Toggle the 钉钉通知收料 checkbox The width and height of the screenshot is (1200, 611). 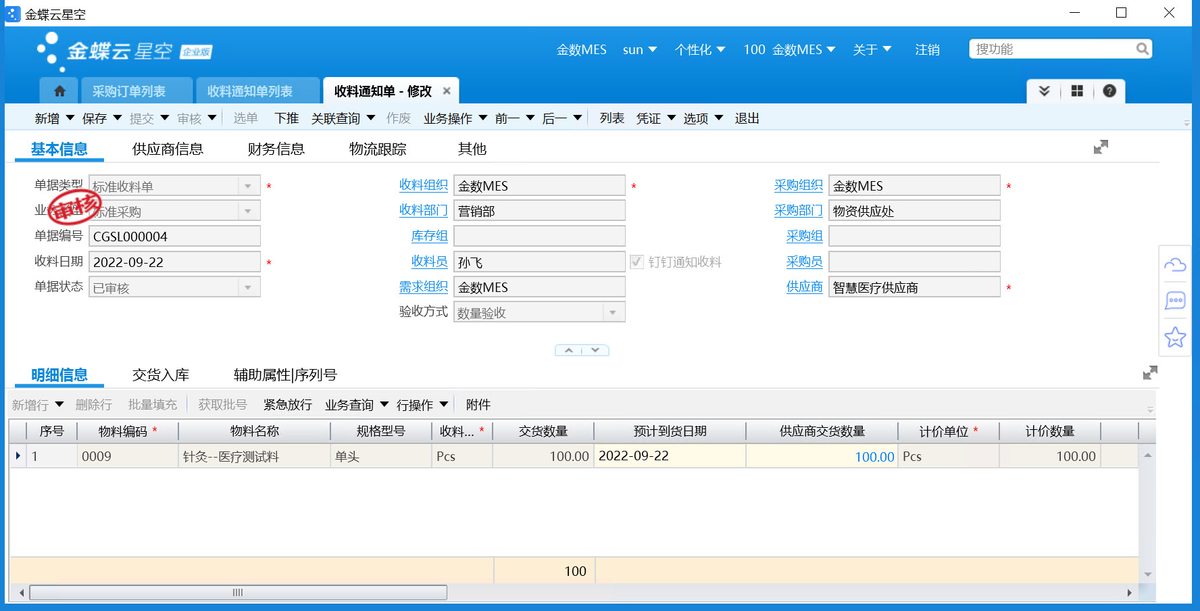[637, 262]
